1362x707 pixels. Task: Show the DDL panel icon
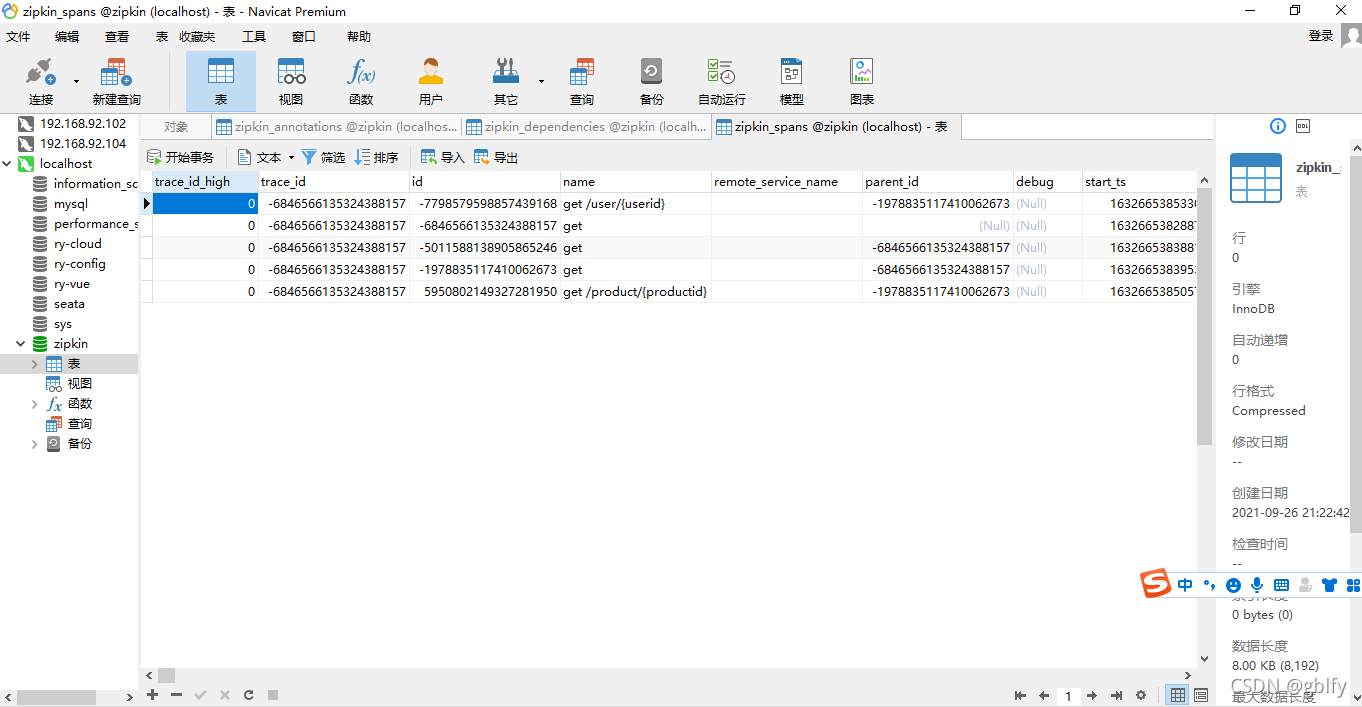coord(1302,126)
